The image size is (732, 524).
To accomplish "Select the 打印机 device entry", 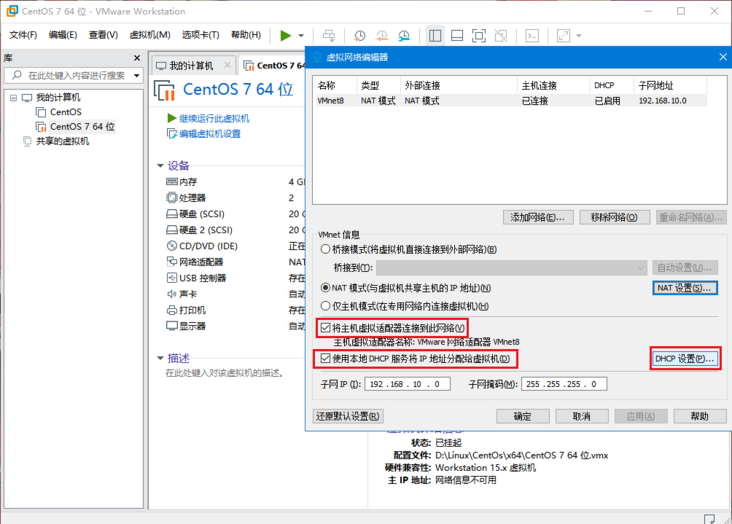I will [x=192, y=310].
